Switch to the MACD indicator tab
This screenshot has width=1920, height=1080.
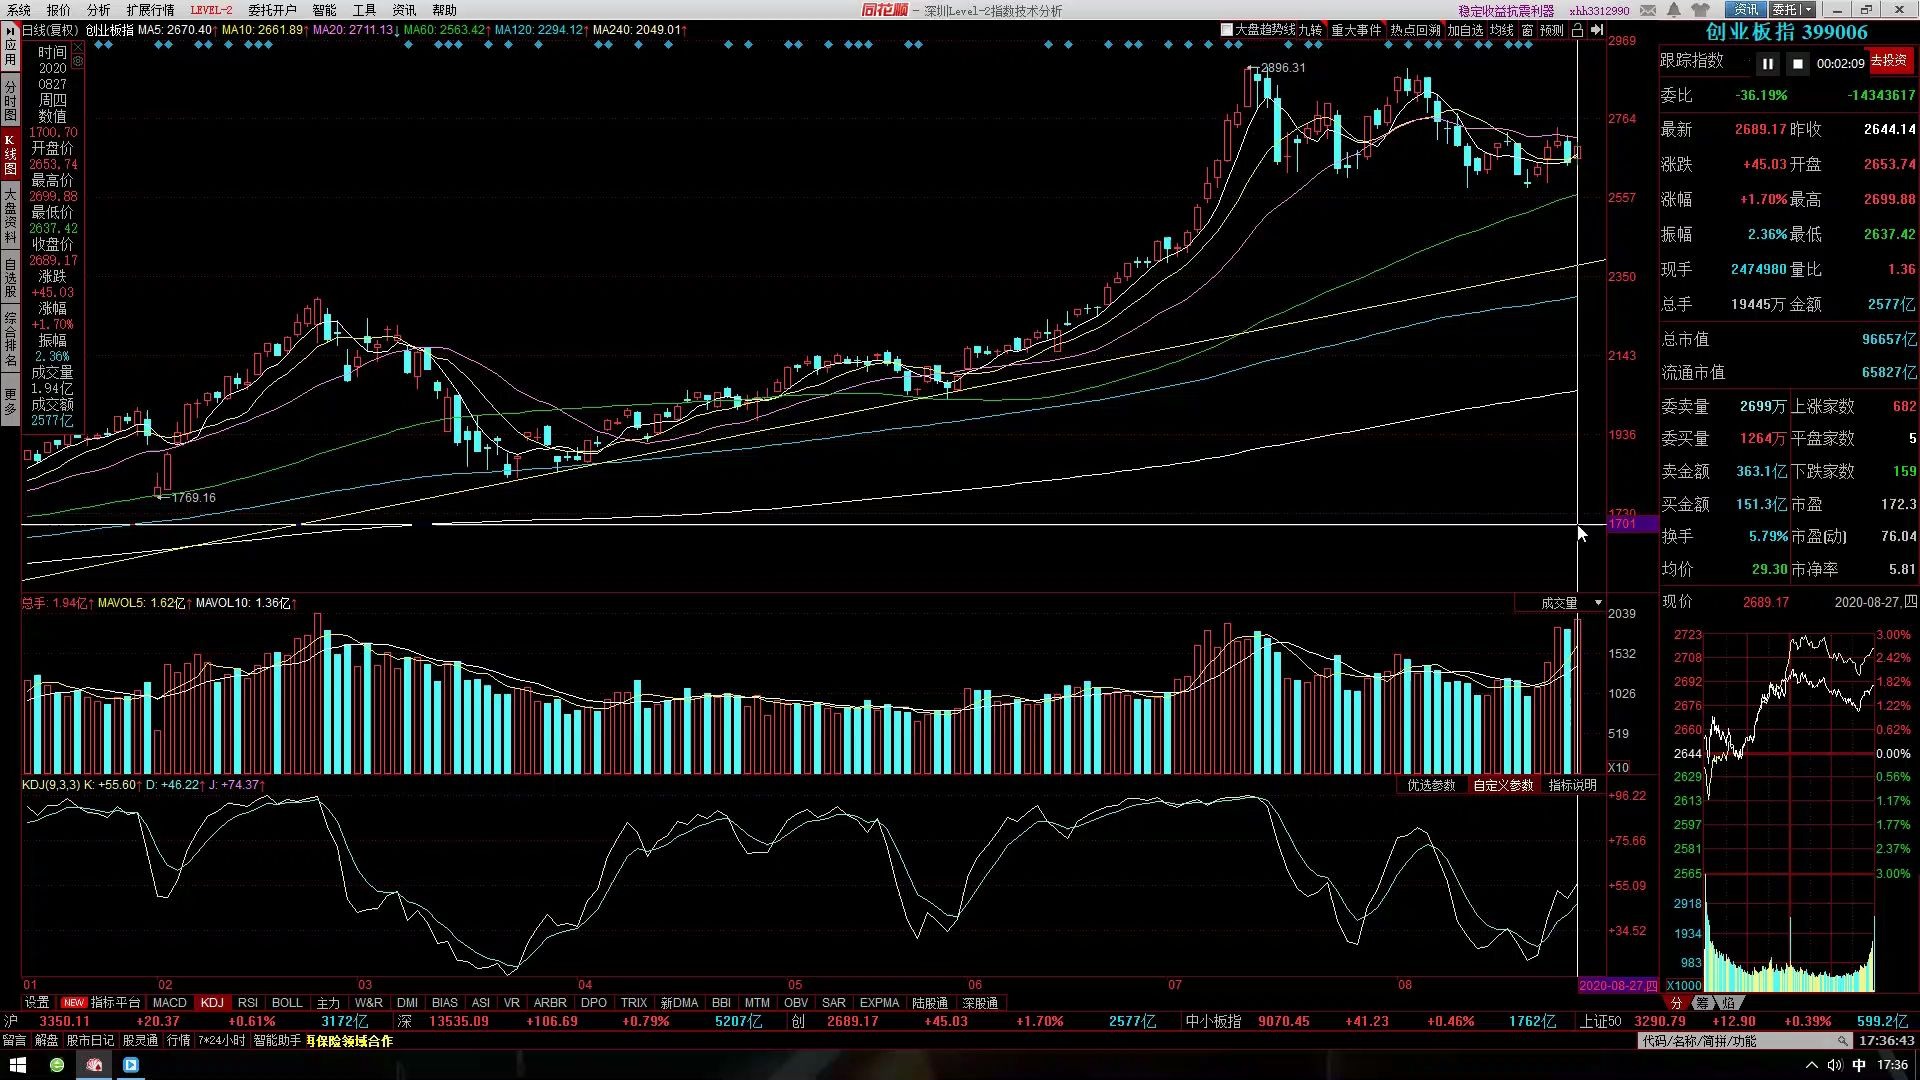tap(169, 1002)
